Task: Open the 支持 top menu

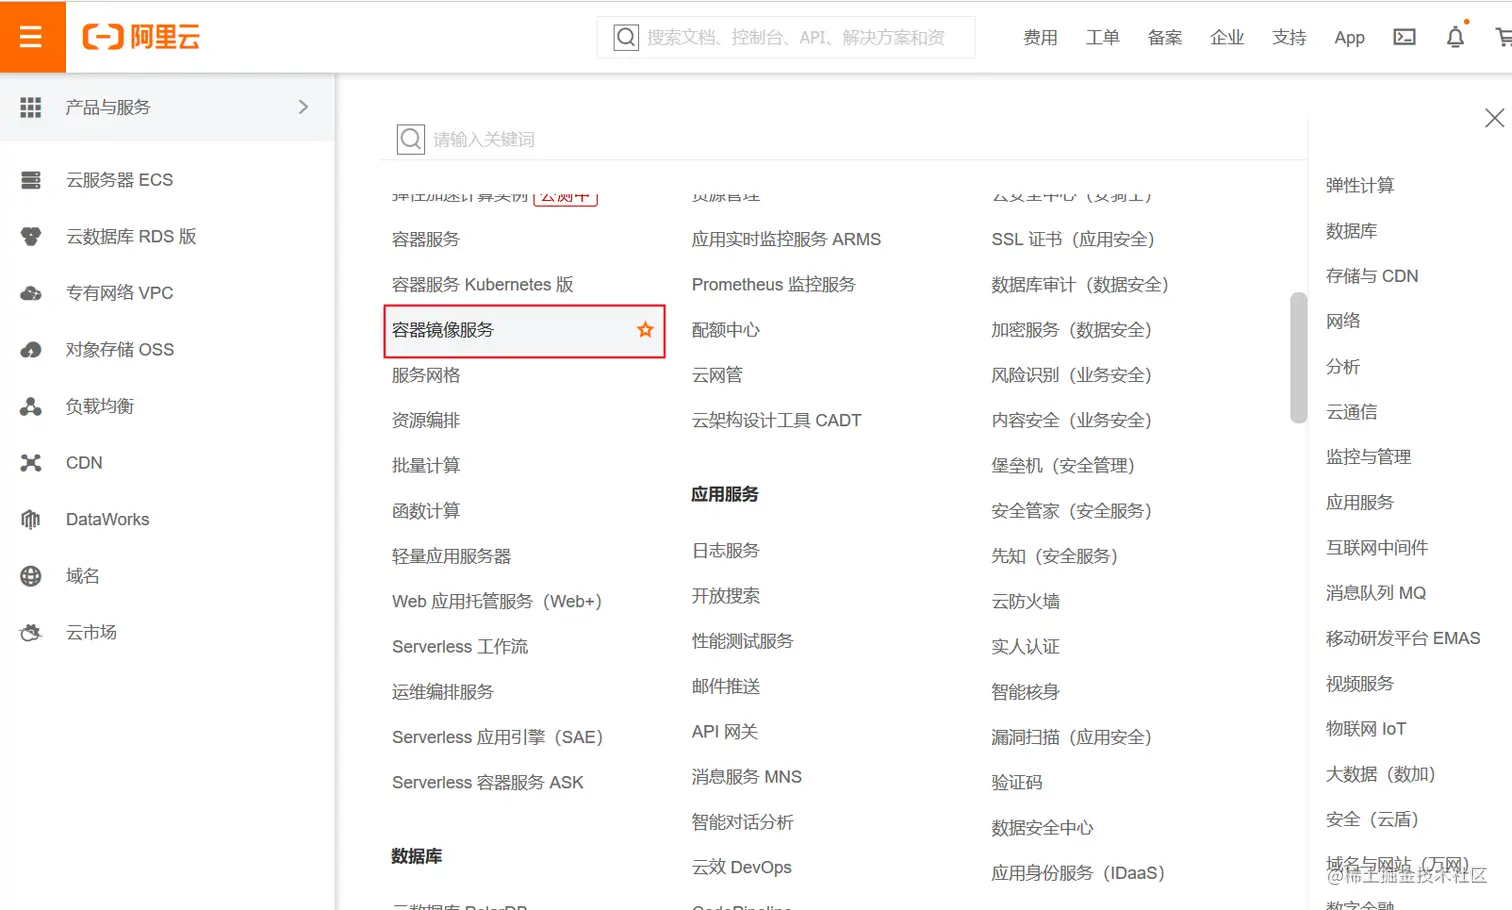Action: [1288, 38]
